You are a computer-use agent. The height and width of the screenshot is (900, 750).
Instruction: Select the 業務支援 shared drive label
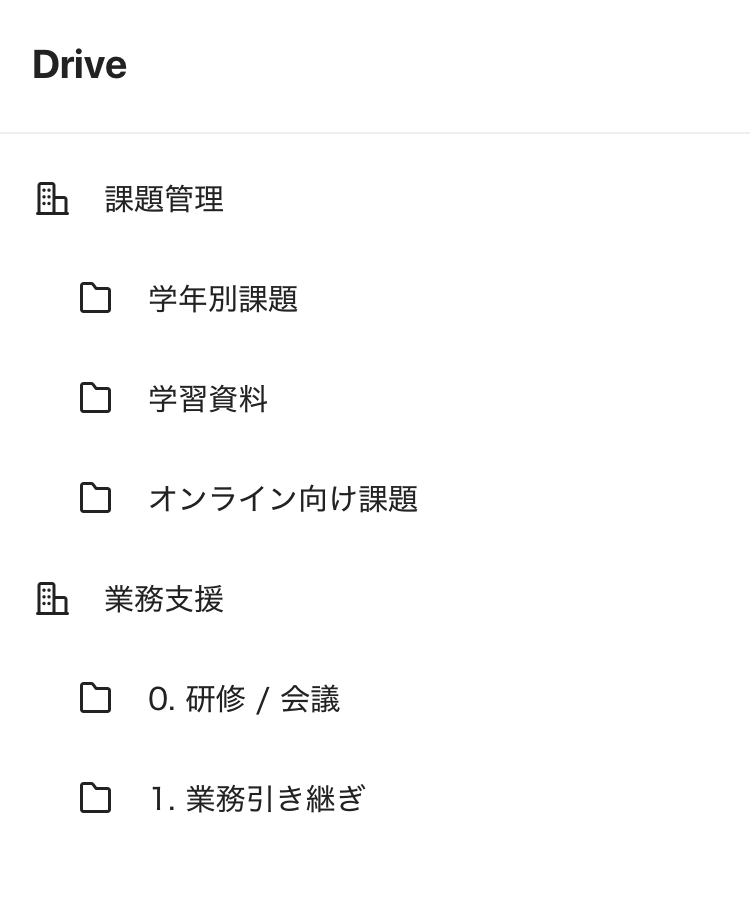click(164, 599)
